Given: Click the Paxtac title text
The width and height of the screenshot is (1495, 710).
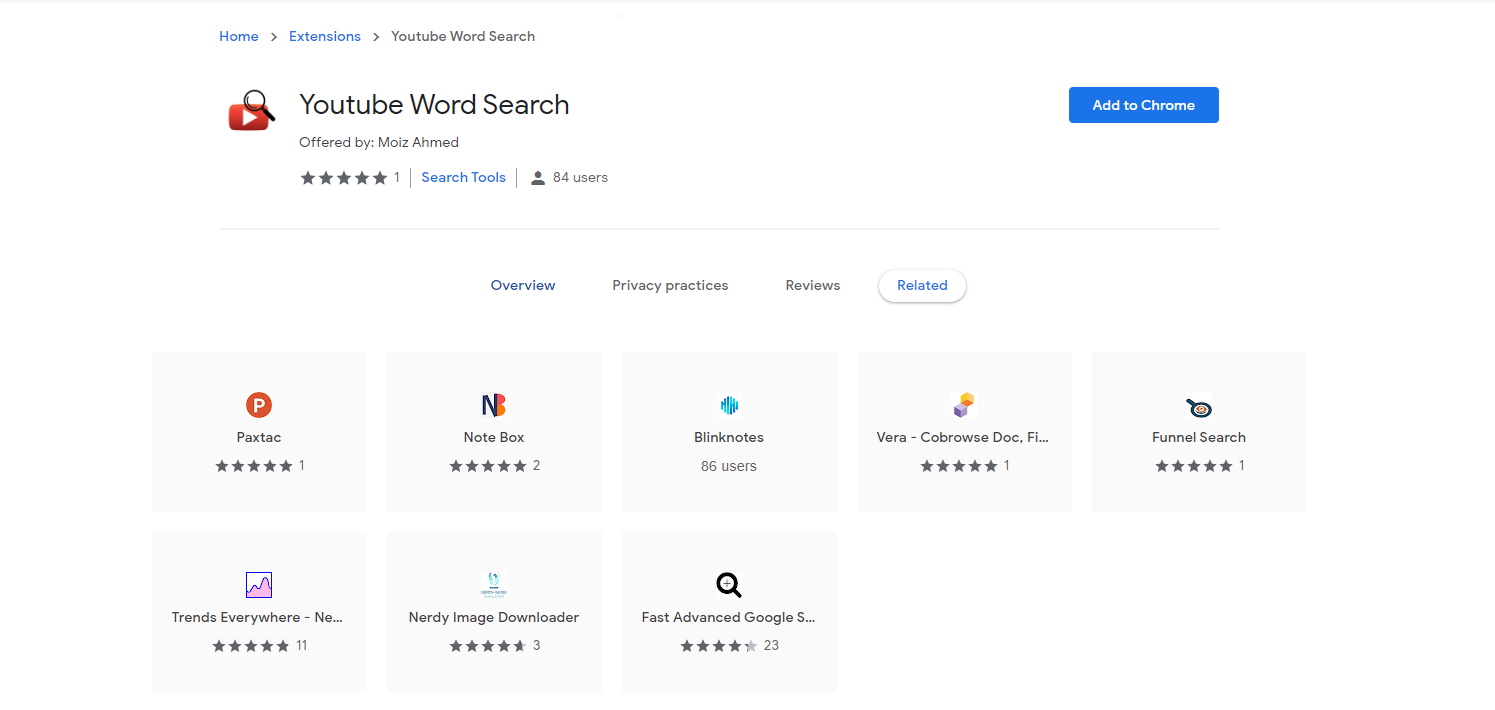Looking at the screenshot, I should [x=259, y=437].
